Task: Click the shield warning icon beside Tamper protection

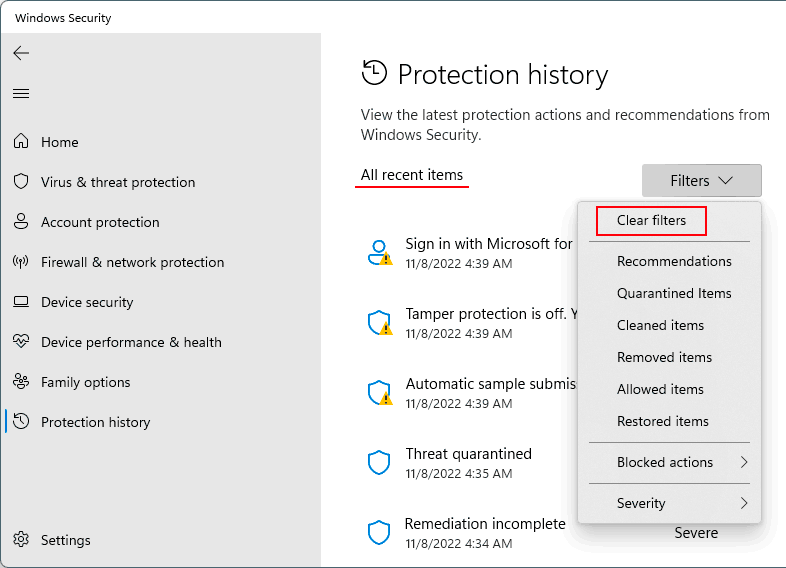Action: coord(380,322)
